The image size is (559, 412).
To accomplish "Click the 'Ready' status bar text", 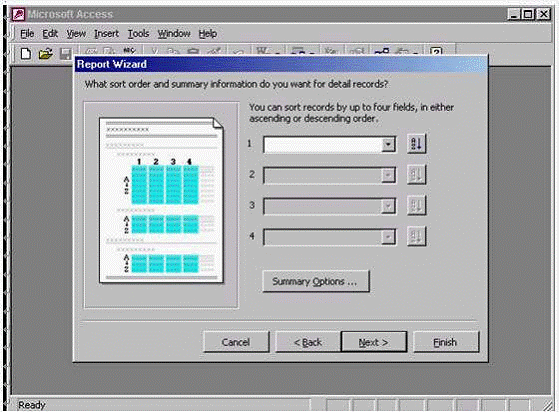I will [32, 405].
